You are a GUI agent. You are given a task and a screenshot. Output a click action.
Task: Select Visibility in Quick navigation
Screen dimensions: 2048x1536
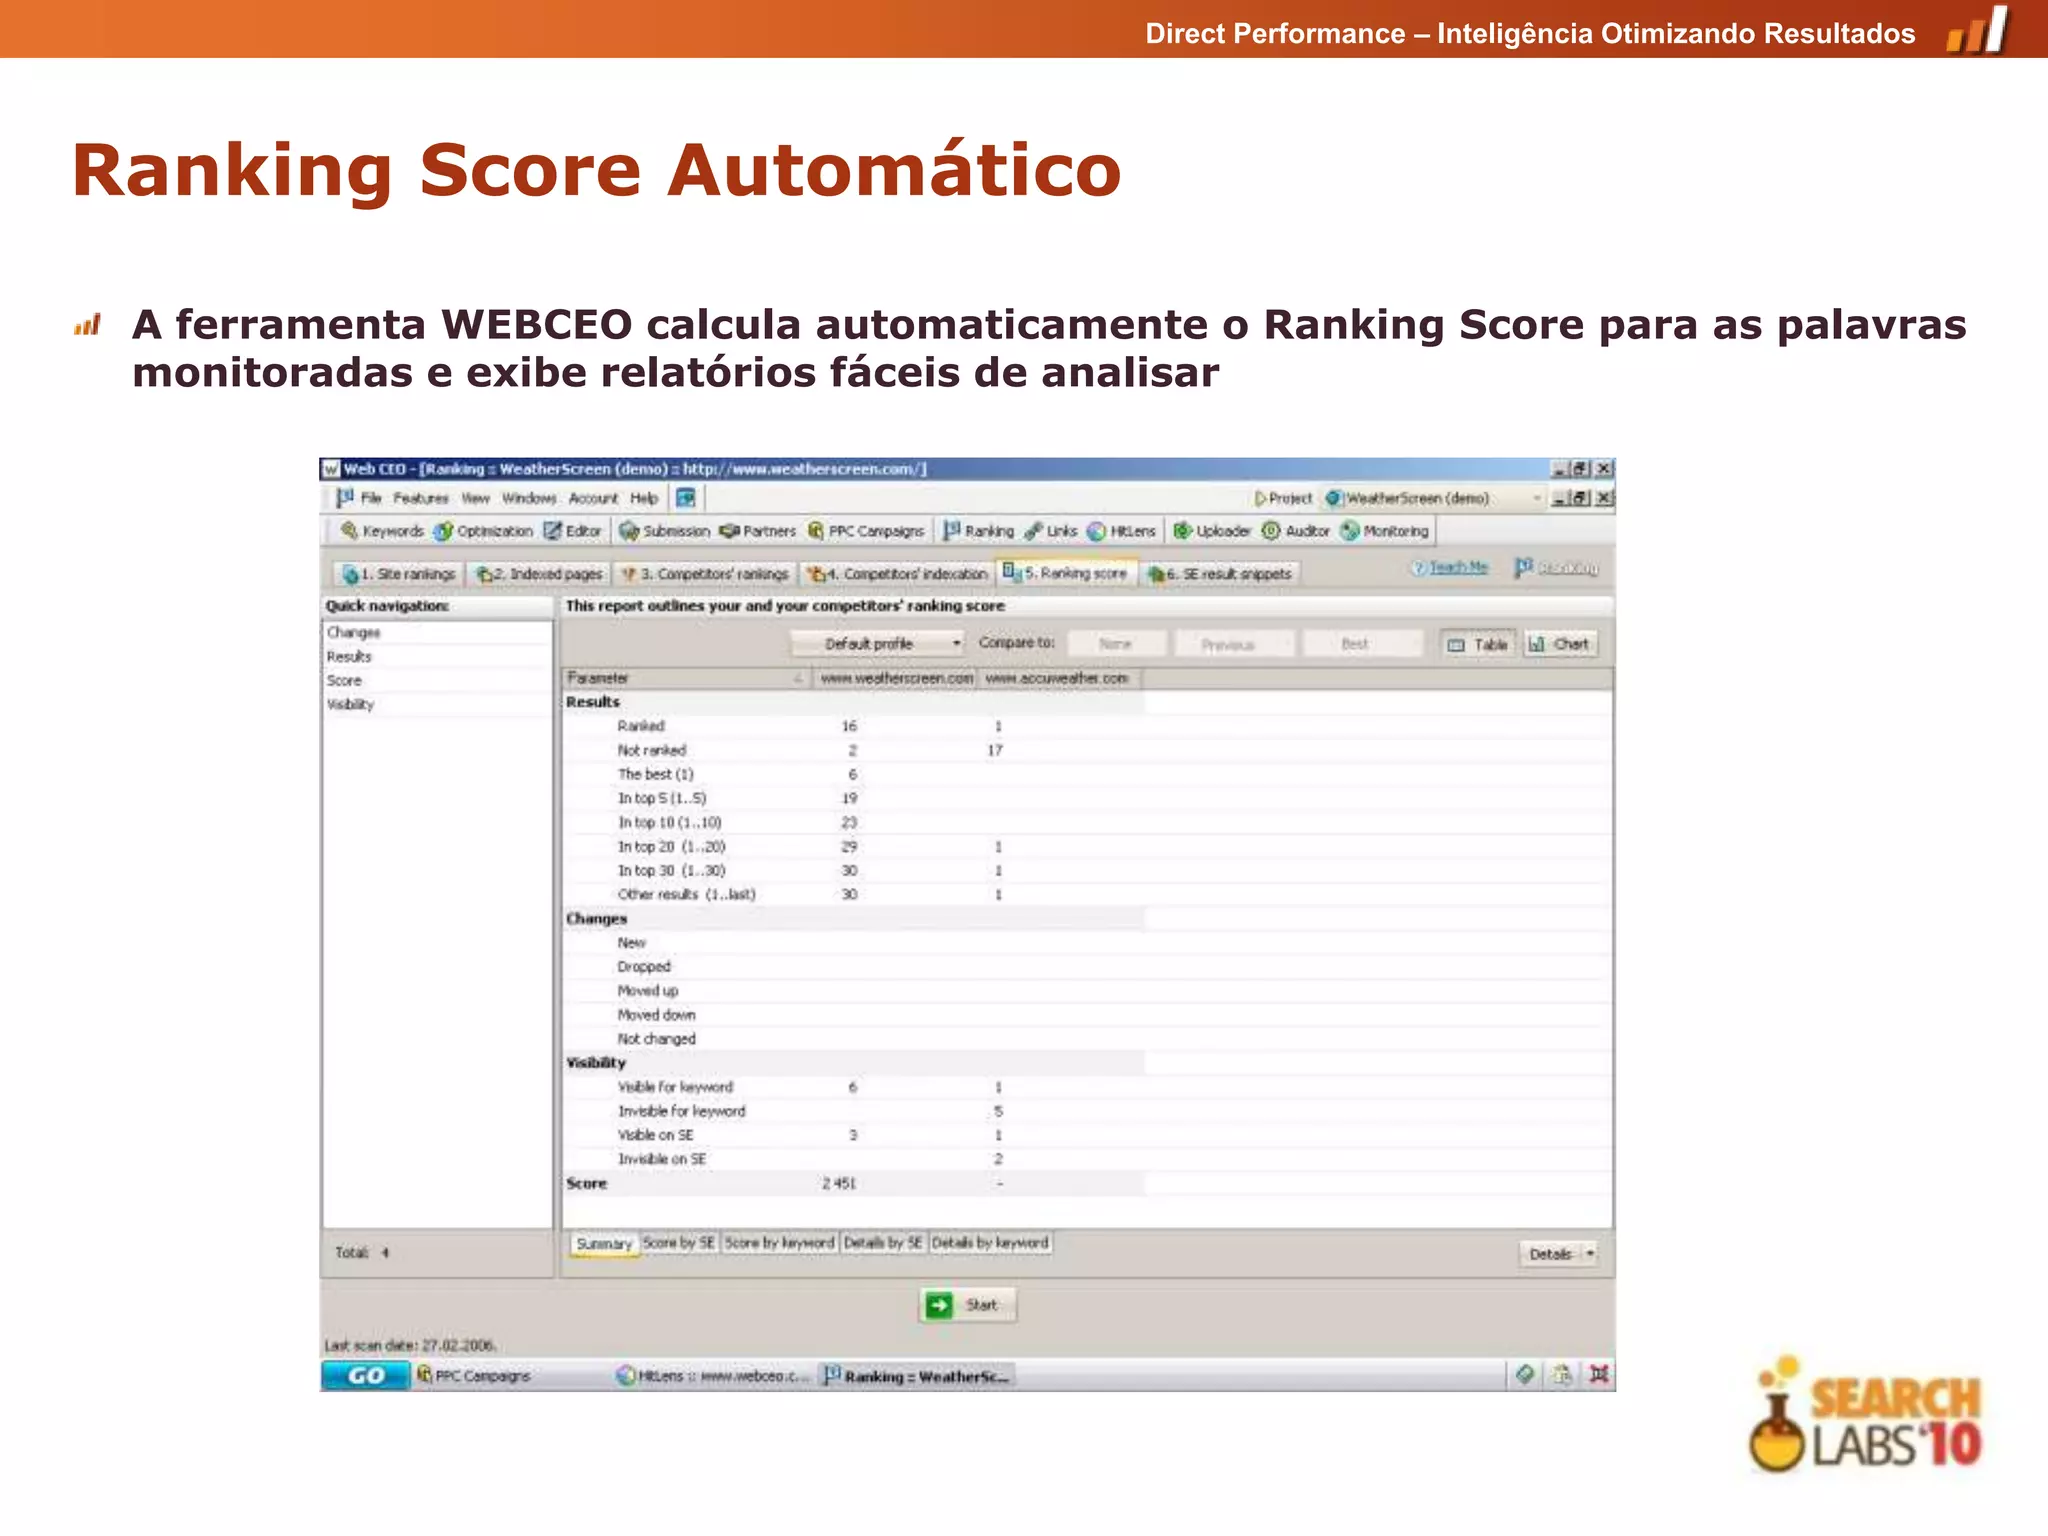click(x=350, y=705)
